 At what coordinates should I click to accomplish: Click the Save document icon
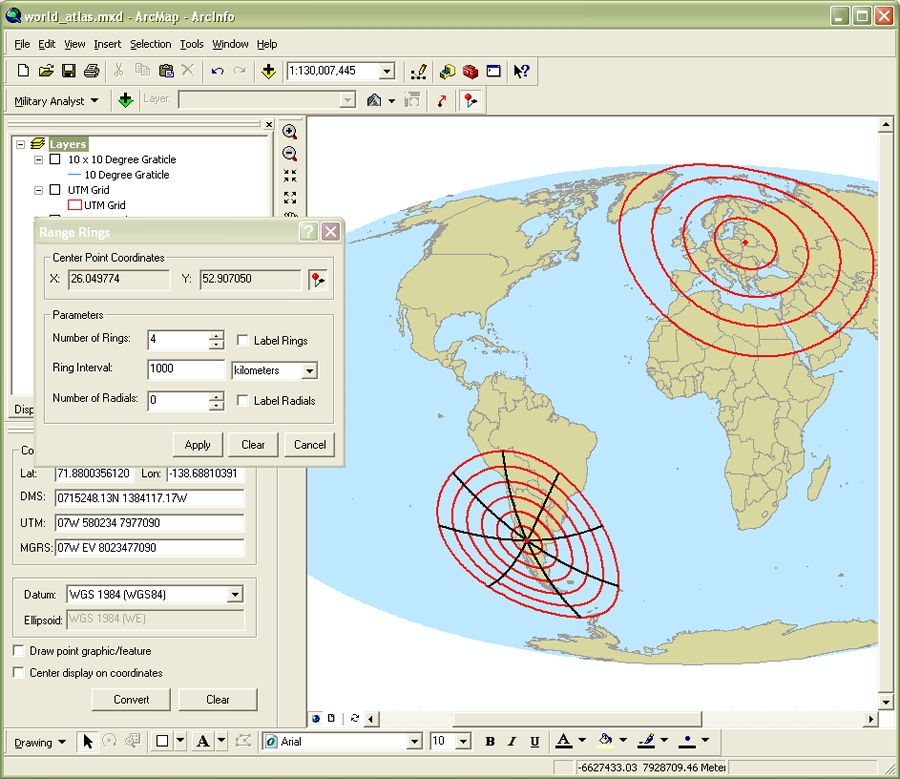click(x=69, y=71)
